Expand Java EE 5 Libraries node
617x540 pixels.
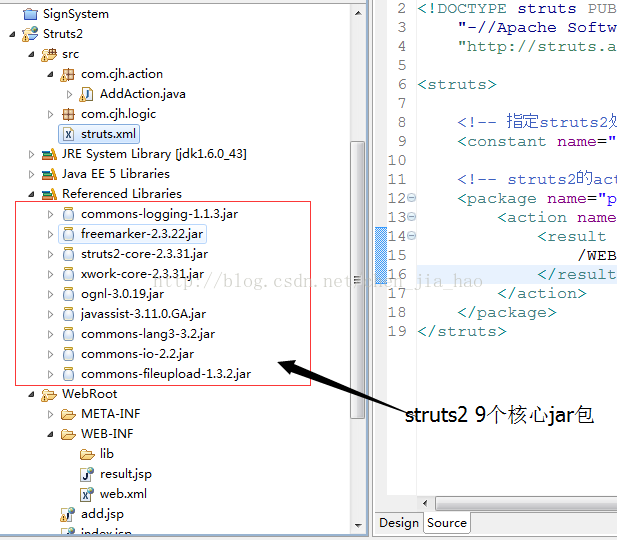click(x=31, y=174)
